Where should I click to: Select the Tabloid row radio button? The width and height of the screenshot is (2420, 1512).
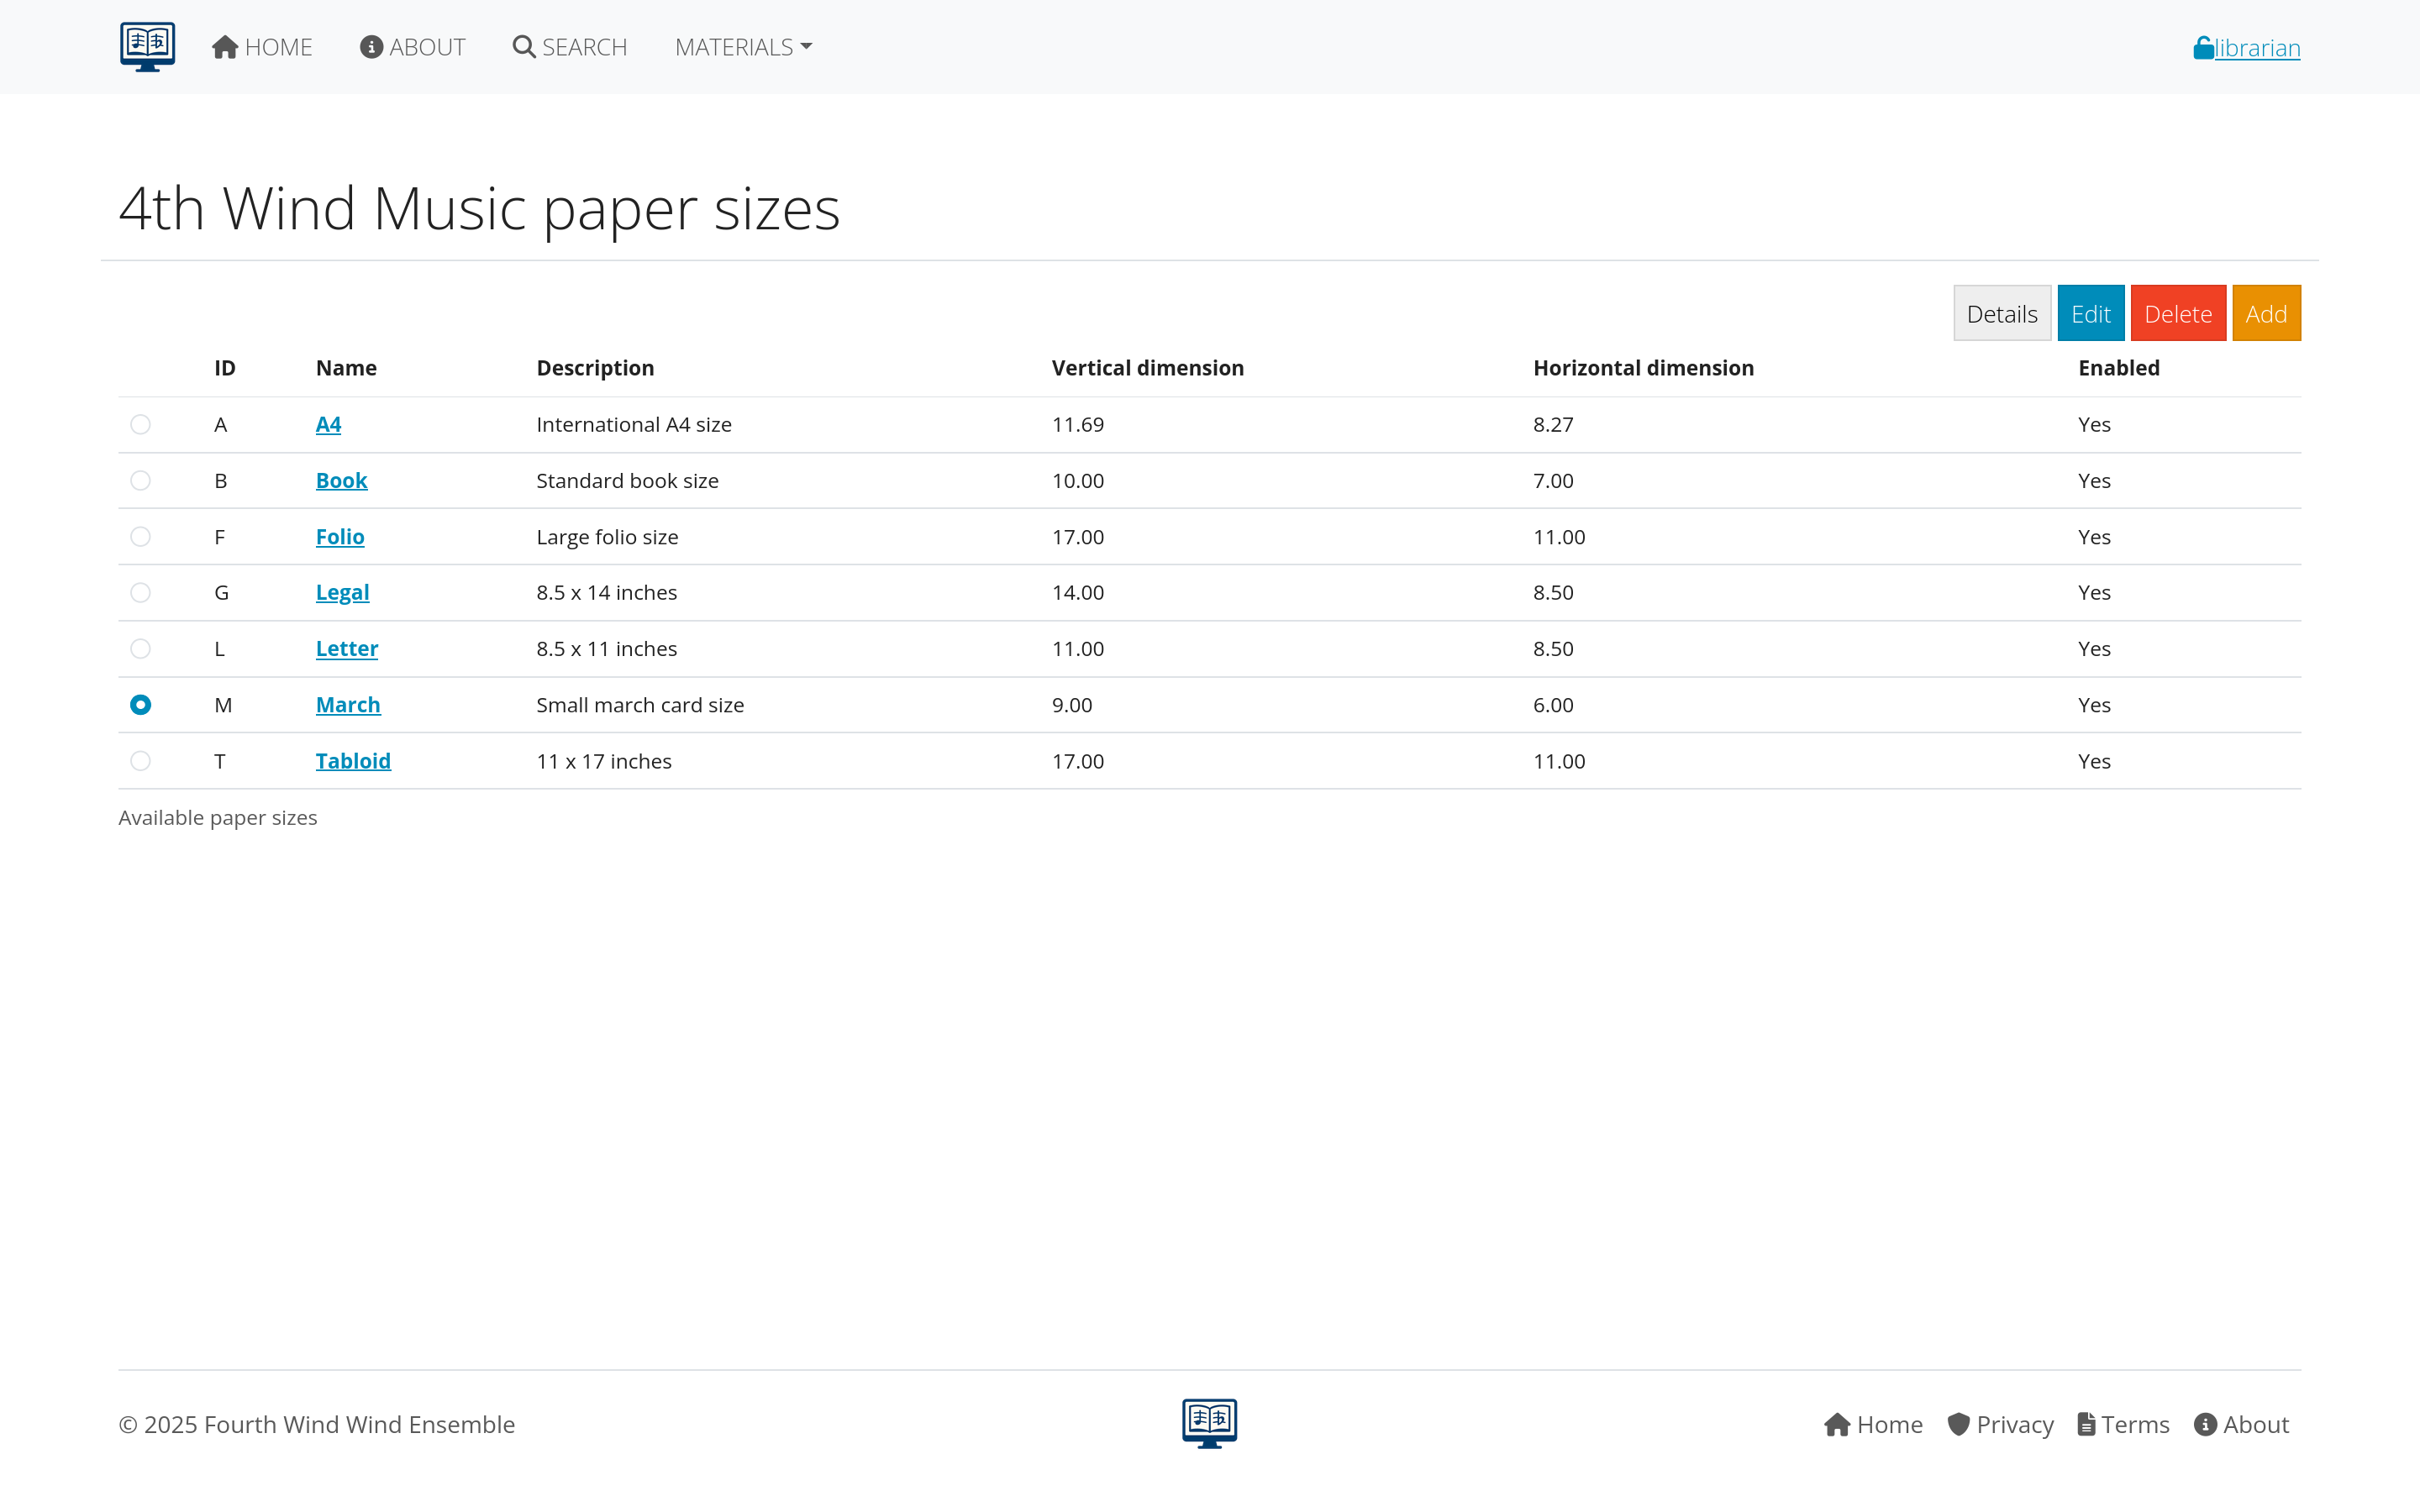click(140, 760)
